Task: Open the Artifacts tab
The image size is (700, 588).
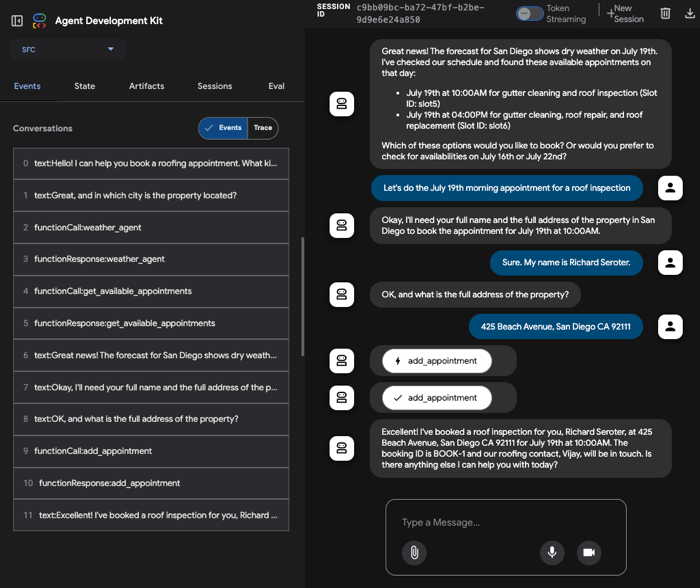Action: (x=146, y=86)
